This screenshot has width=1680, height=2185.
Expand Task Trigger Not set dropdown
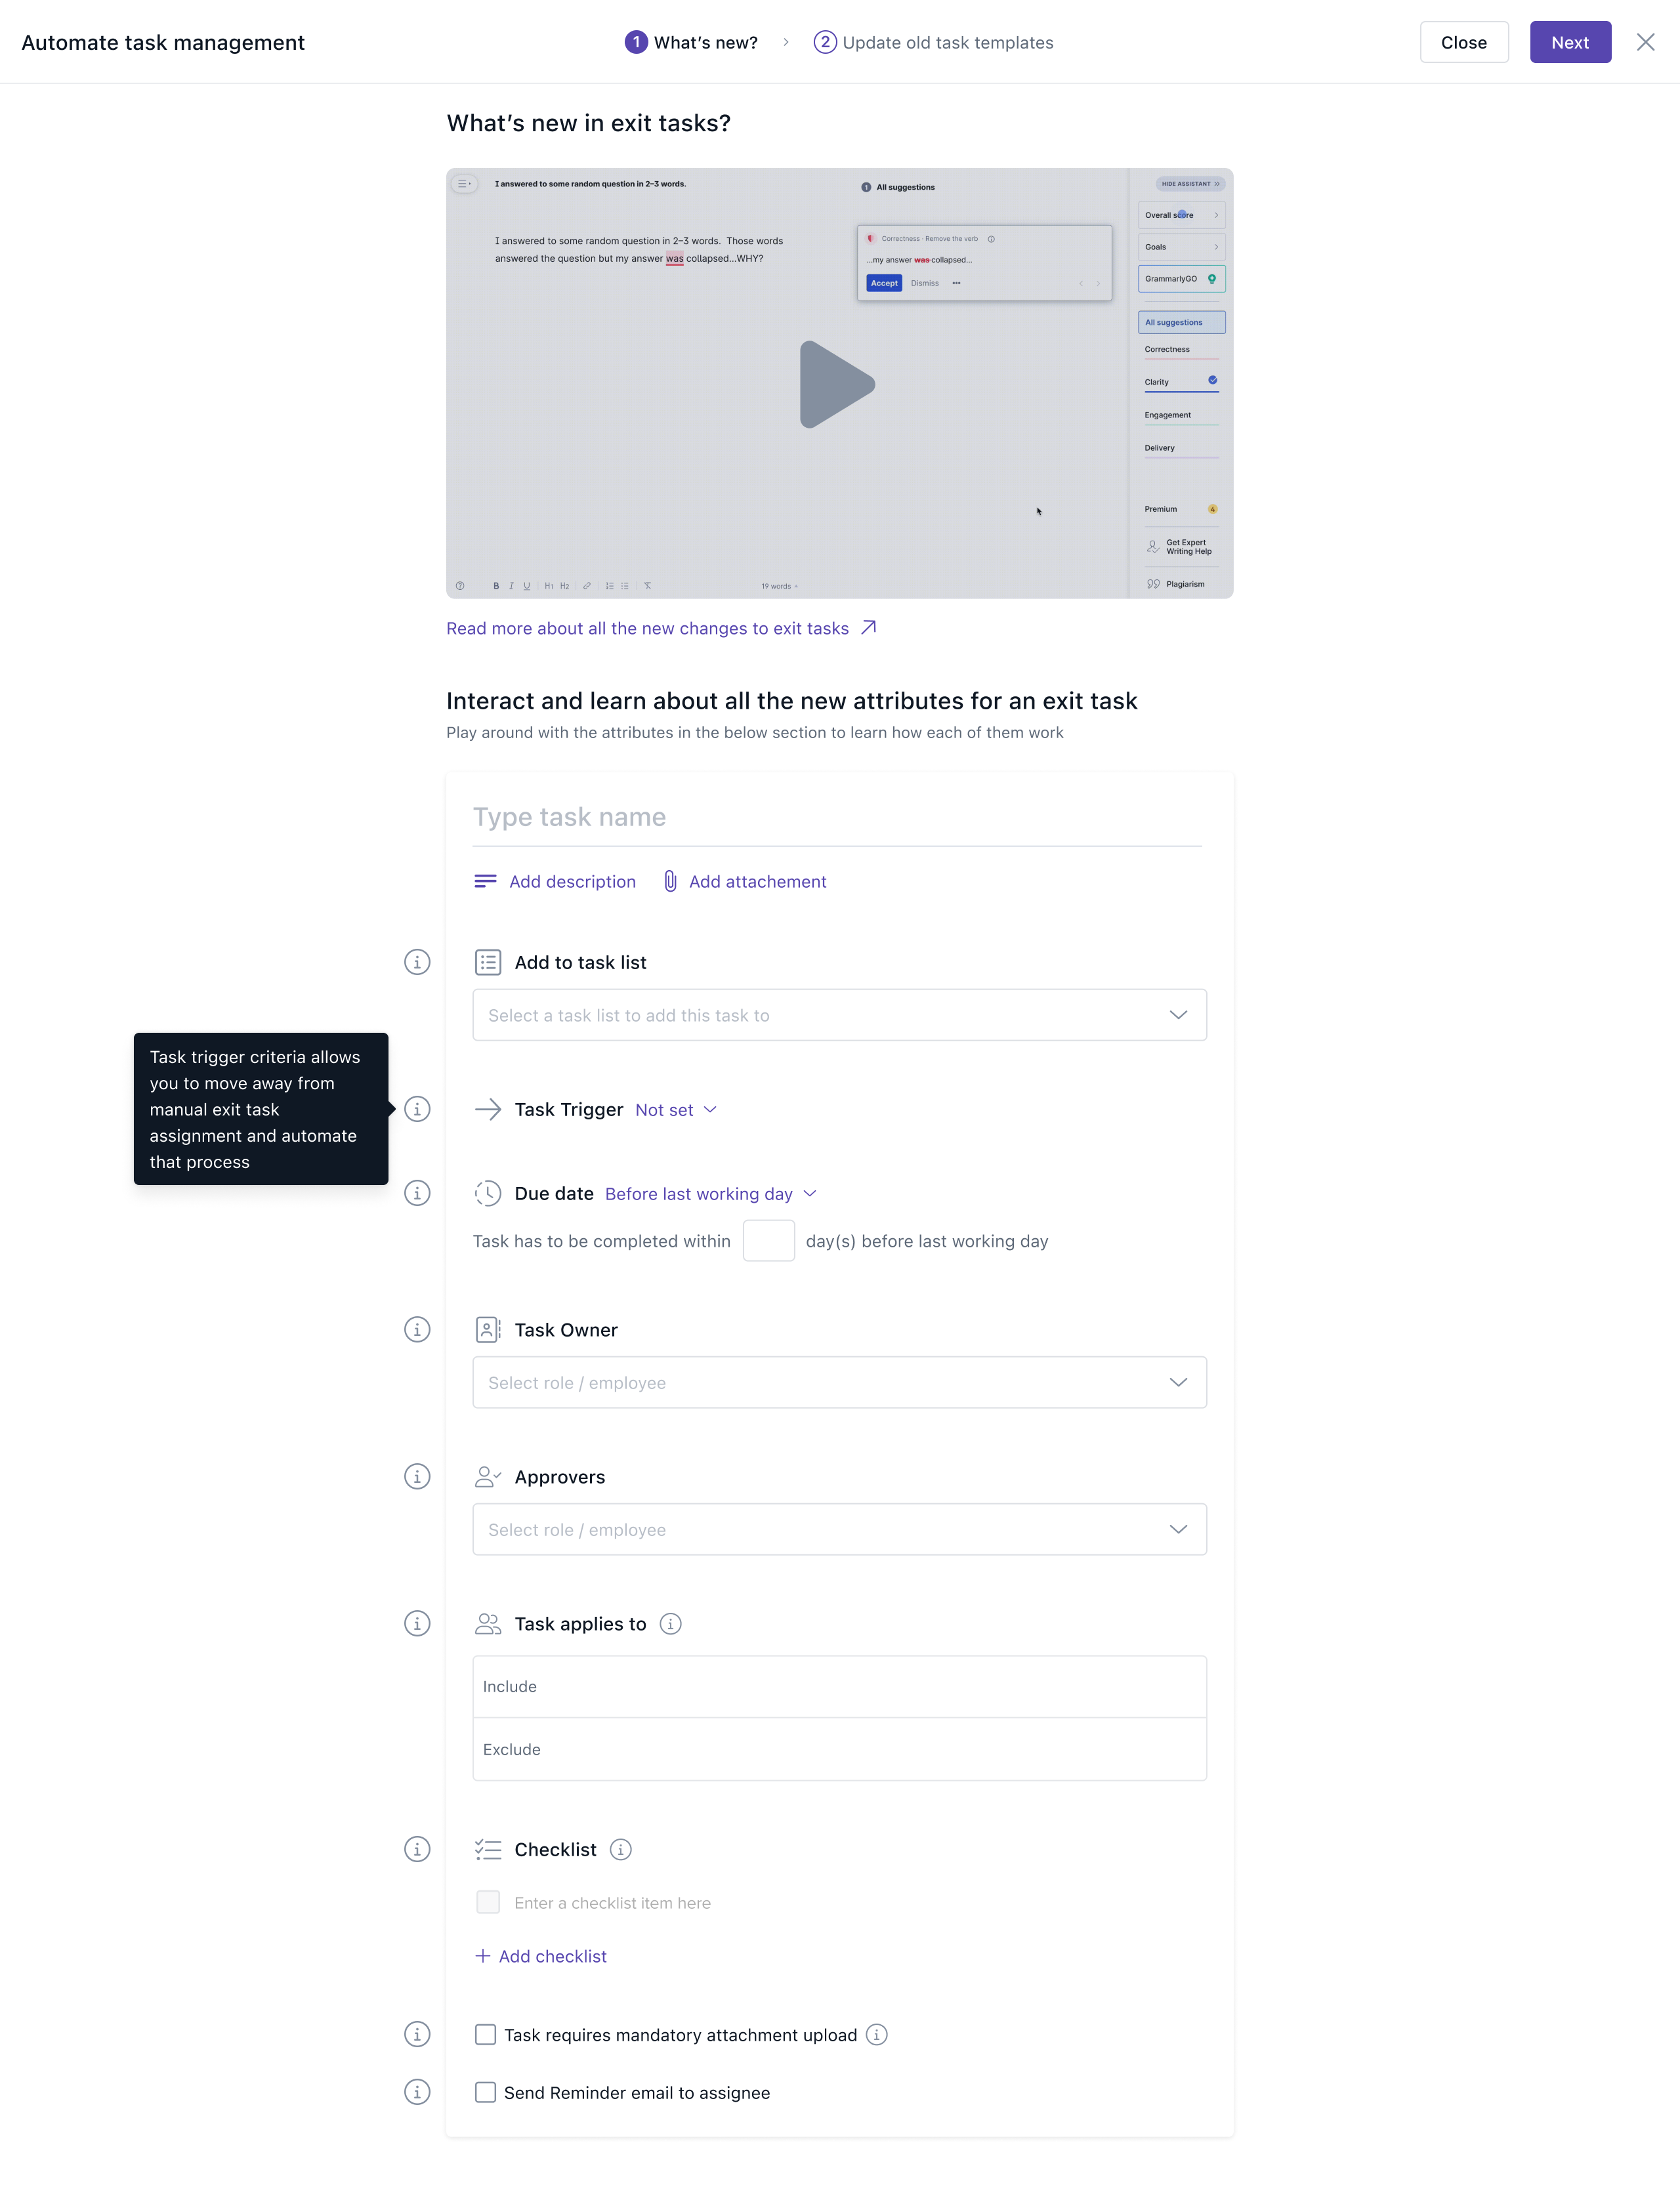[676, 1110]
